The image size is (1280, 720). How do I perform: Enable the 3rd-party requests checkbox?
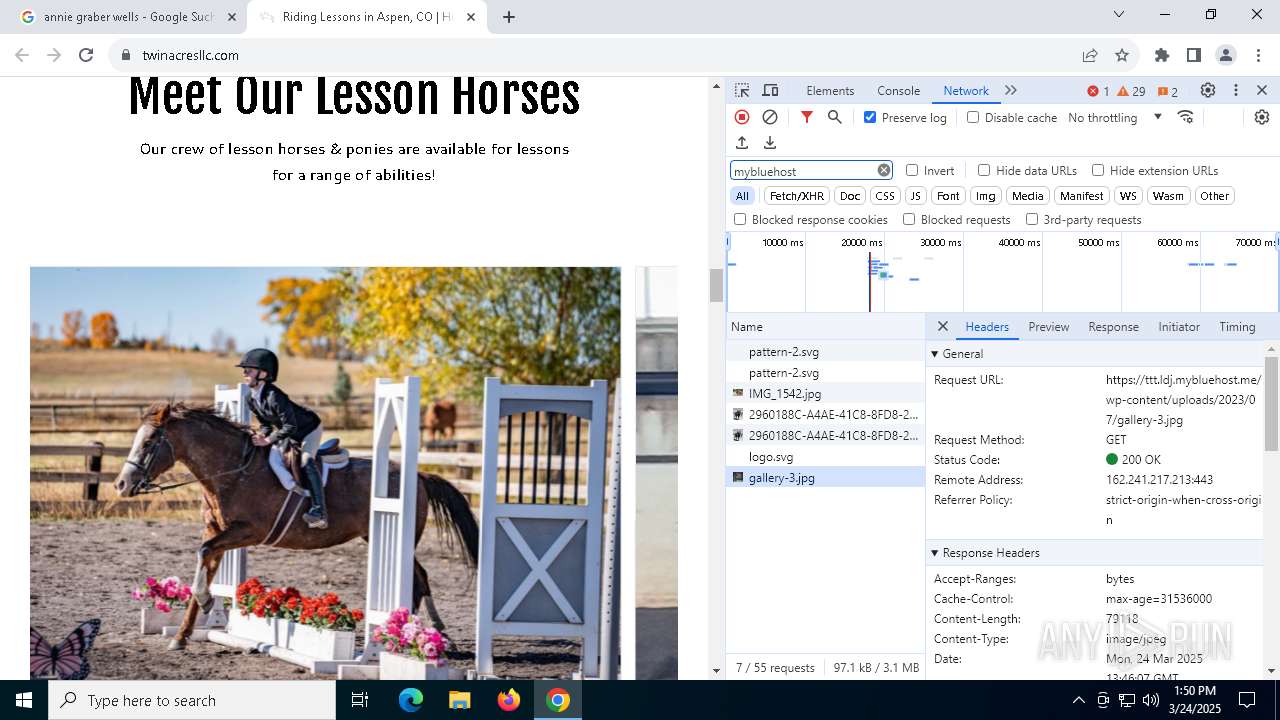1032,219
